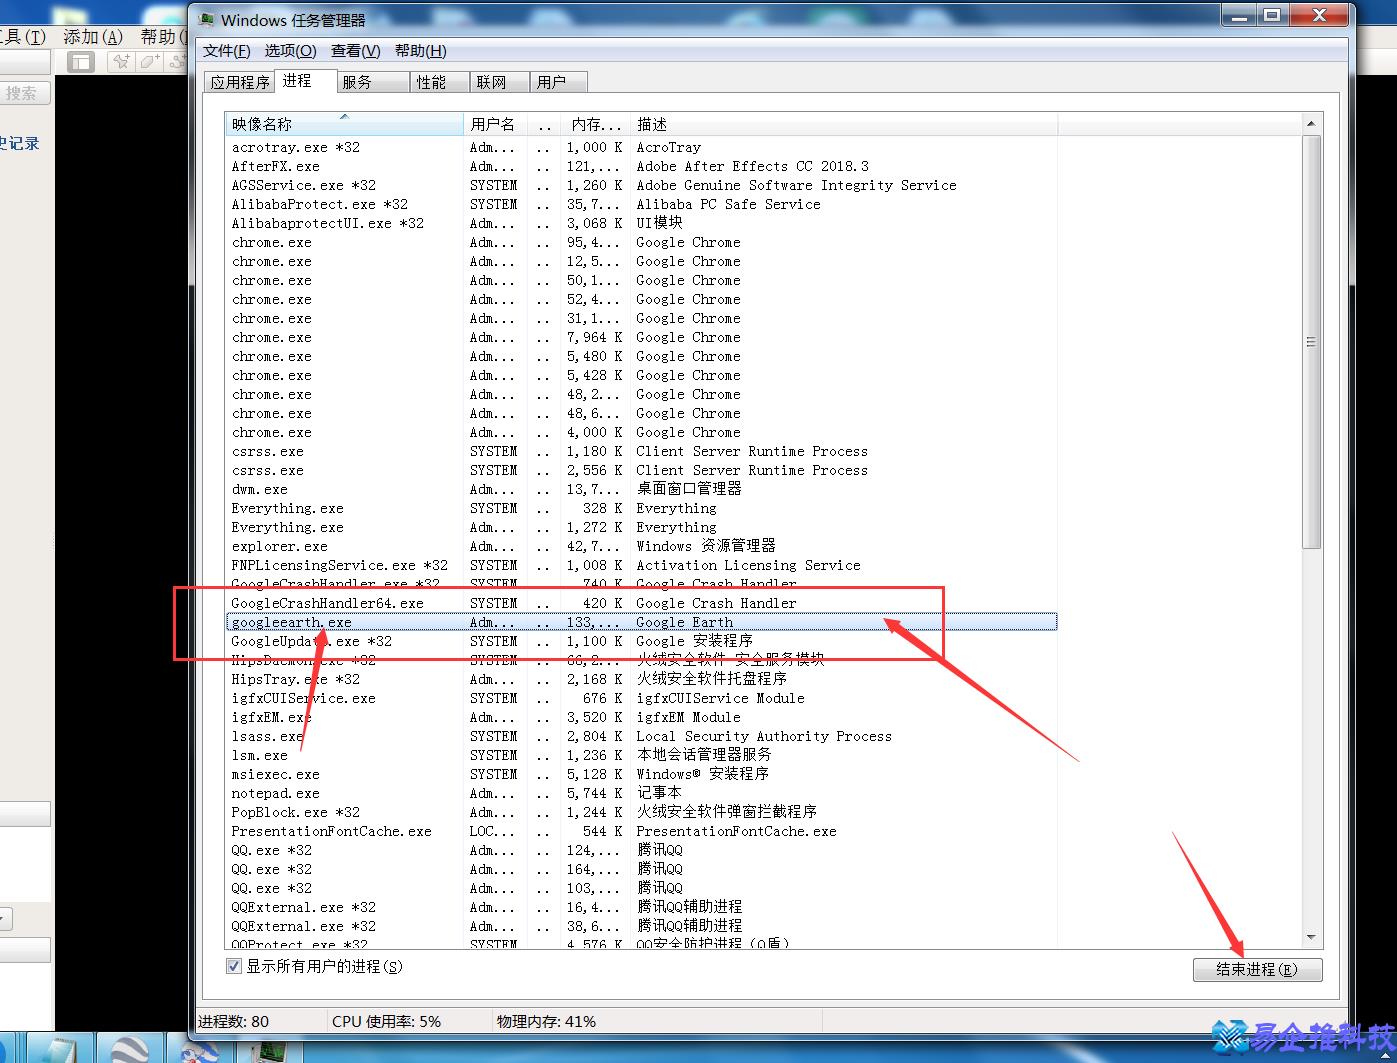Click the Task Manager title bar icon
This screenshot has width=1397, height=1063.
207,19
